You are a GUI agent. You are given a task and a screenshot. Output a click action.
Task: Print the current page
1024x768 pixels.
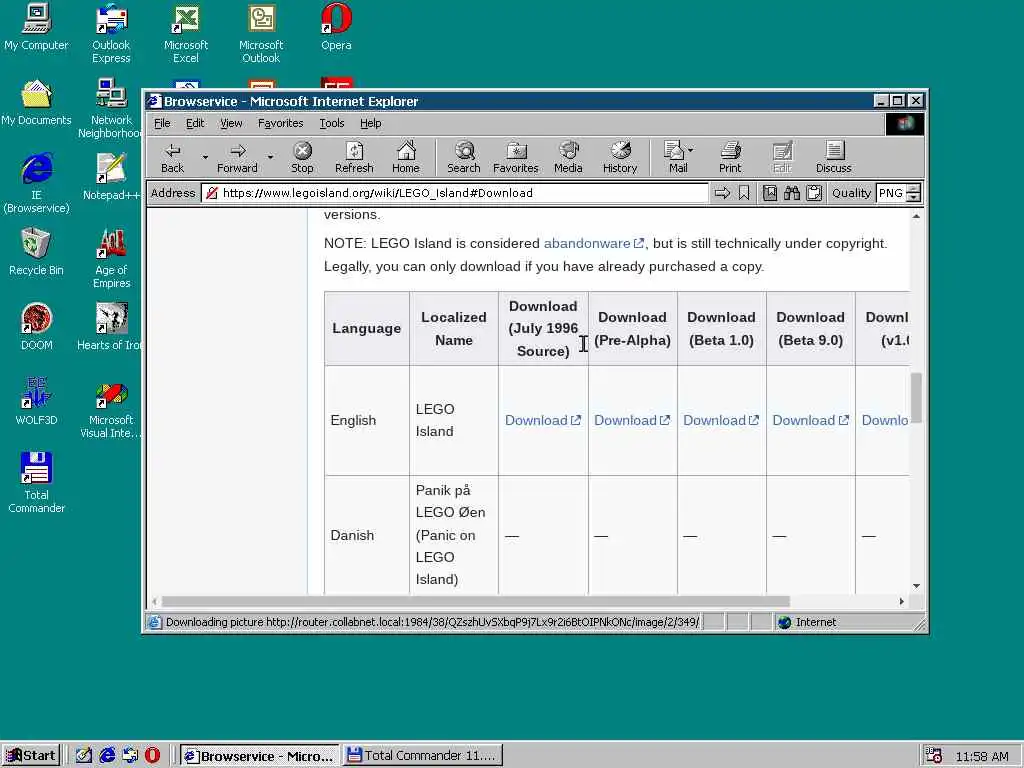tap(730, 158)
